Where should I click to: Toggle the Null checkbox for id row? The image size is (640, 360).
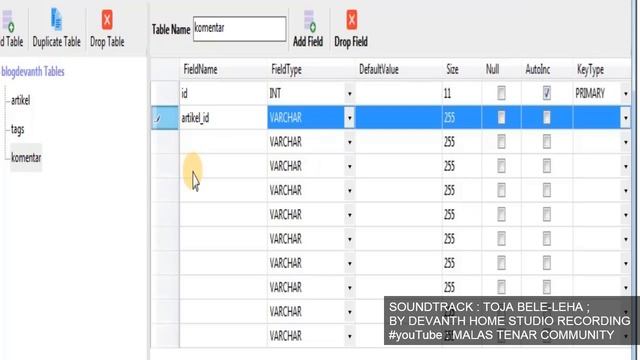501,93
